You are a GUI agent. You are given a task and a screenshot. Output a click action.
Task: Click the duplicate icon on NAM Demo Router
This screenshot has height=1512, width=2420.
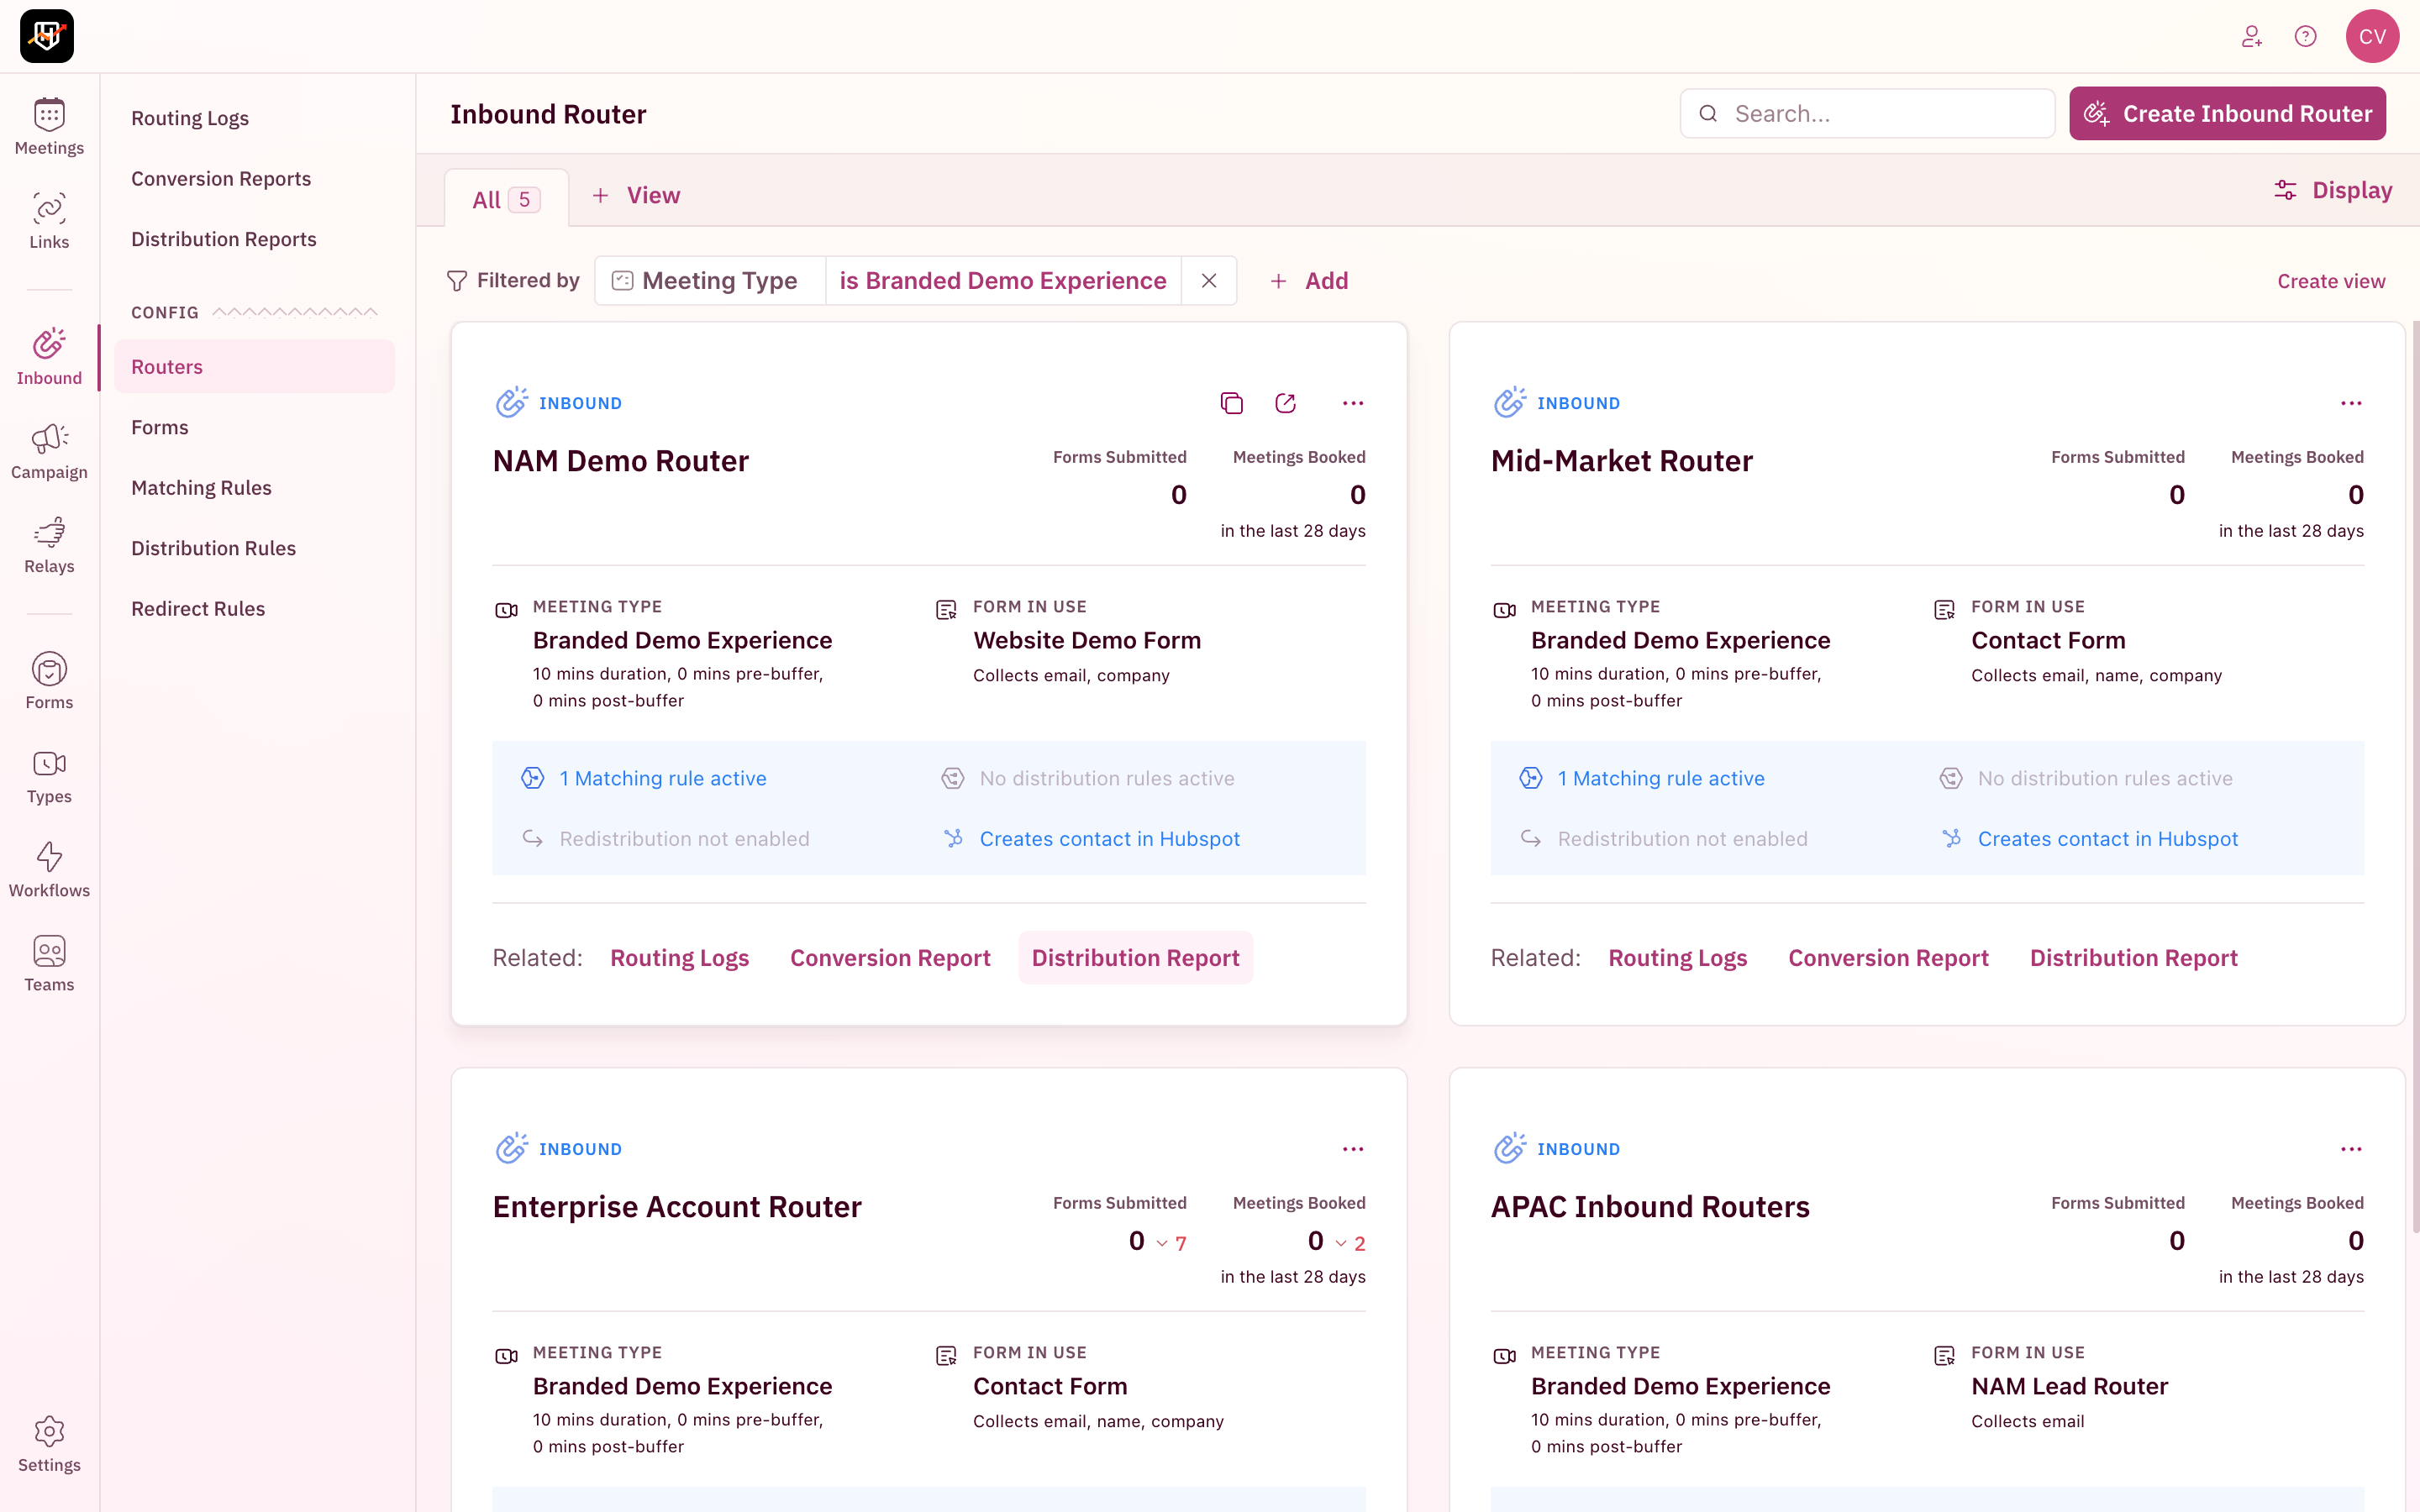click(1231, 403)
